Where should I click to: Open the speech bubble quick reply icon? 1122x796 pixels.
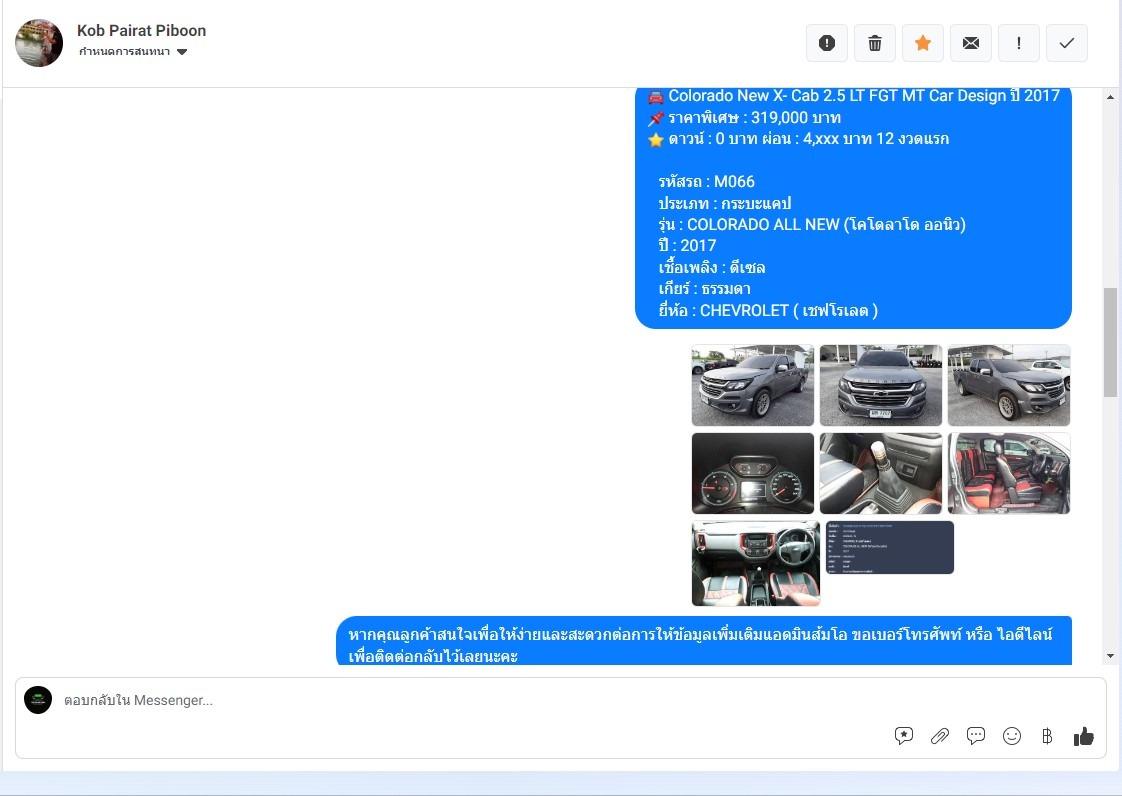[x=975, y=736]
